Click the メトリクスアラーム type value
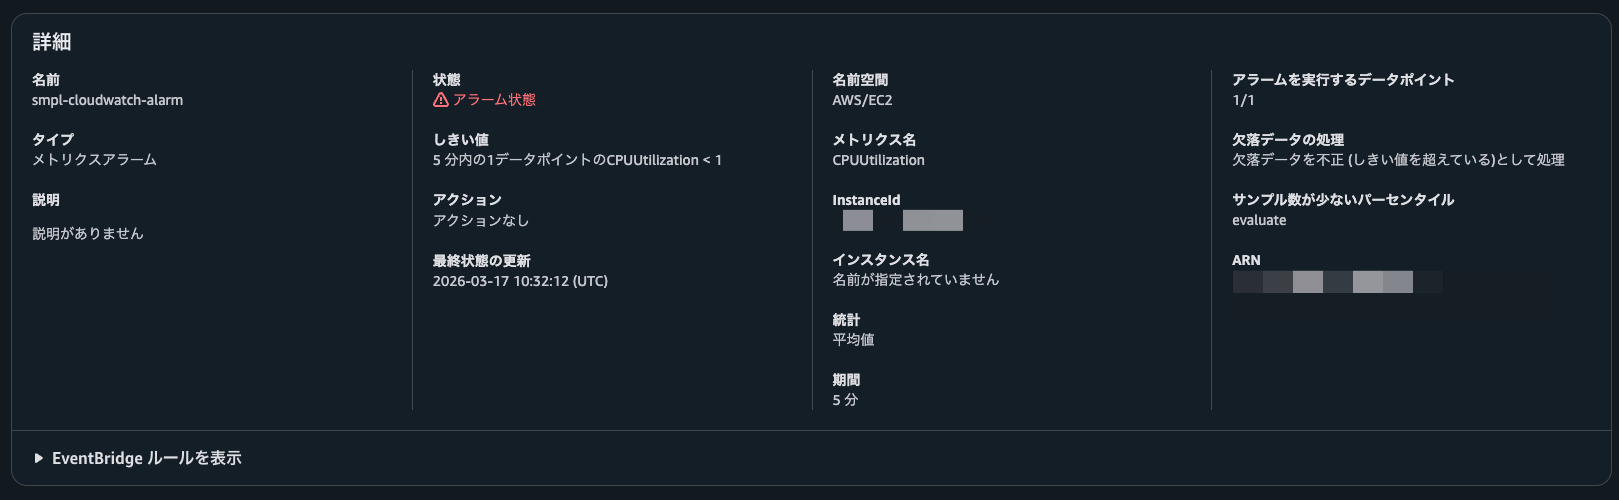 94,160
